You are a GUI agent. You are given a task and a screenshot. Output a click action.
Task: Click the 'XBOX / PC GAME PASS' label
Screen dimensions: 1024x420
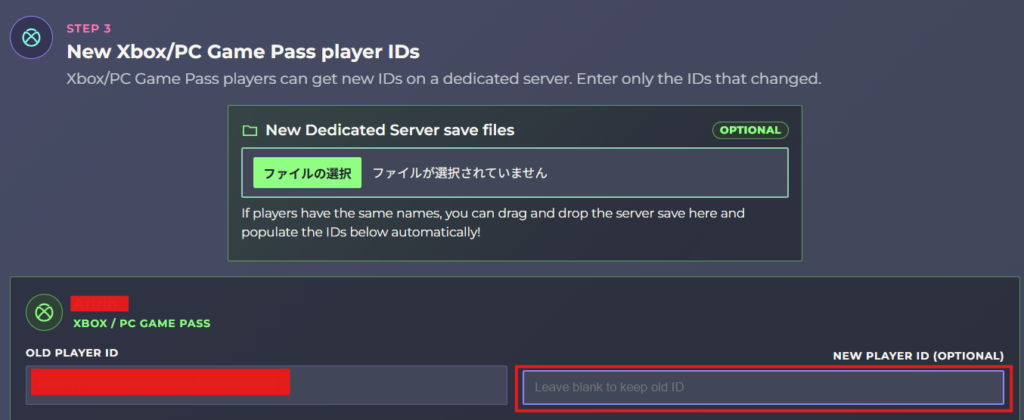click(x=142, y=323)
